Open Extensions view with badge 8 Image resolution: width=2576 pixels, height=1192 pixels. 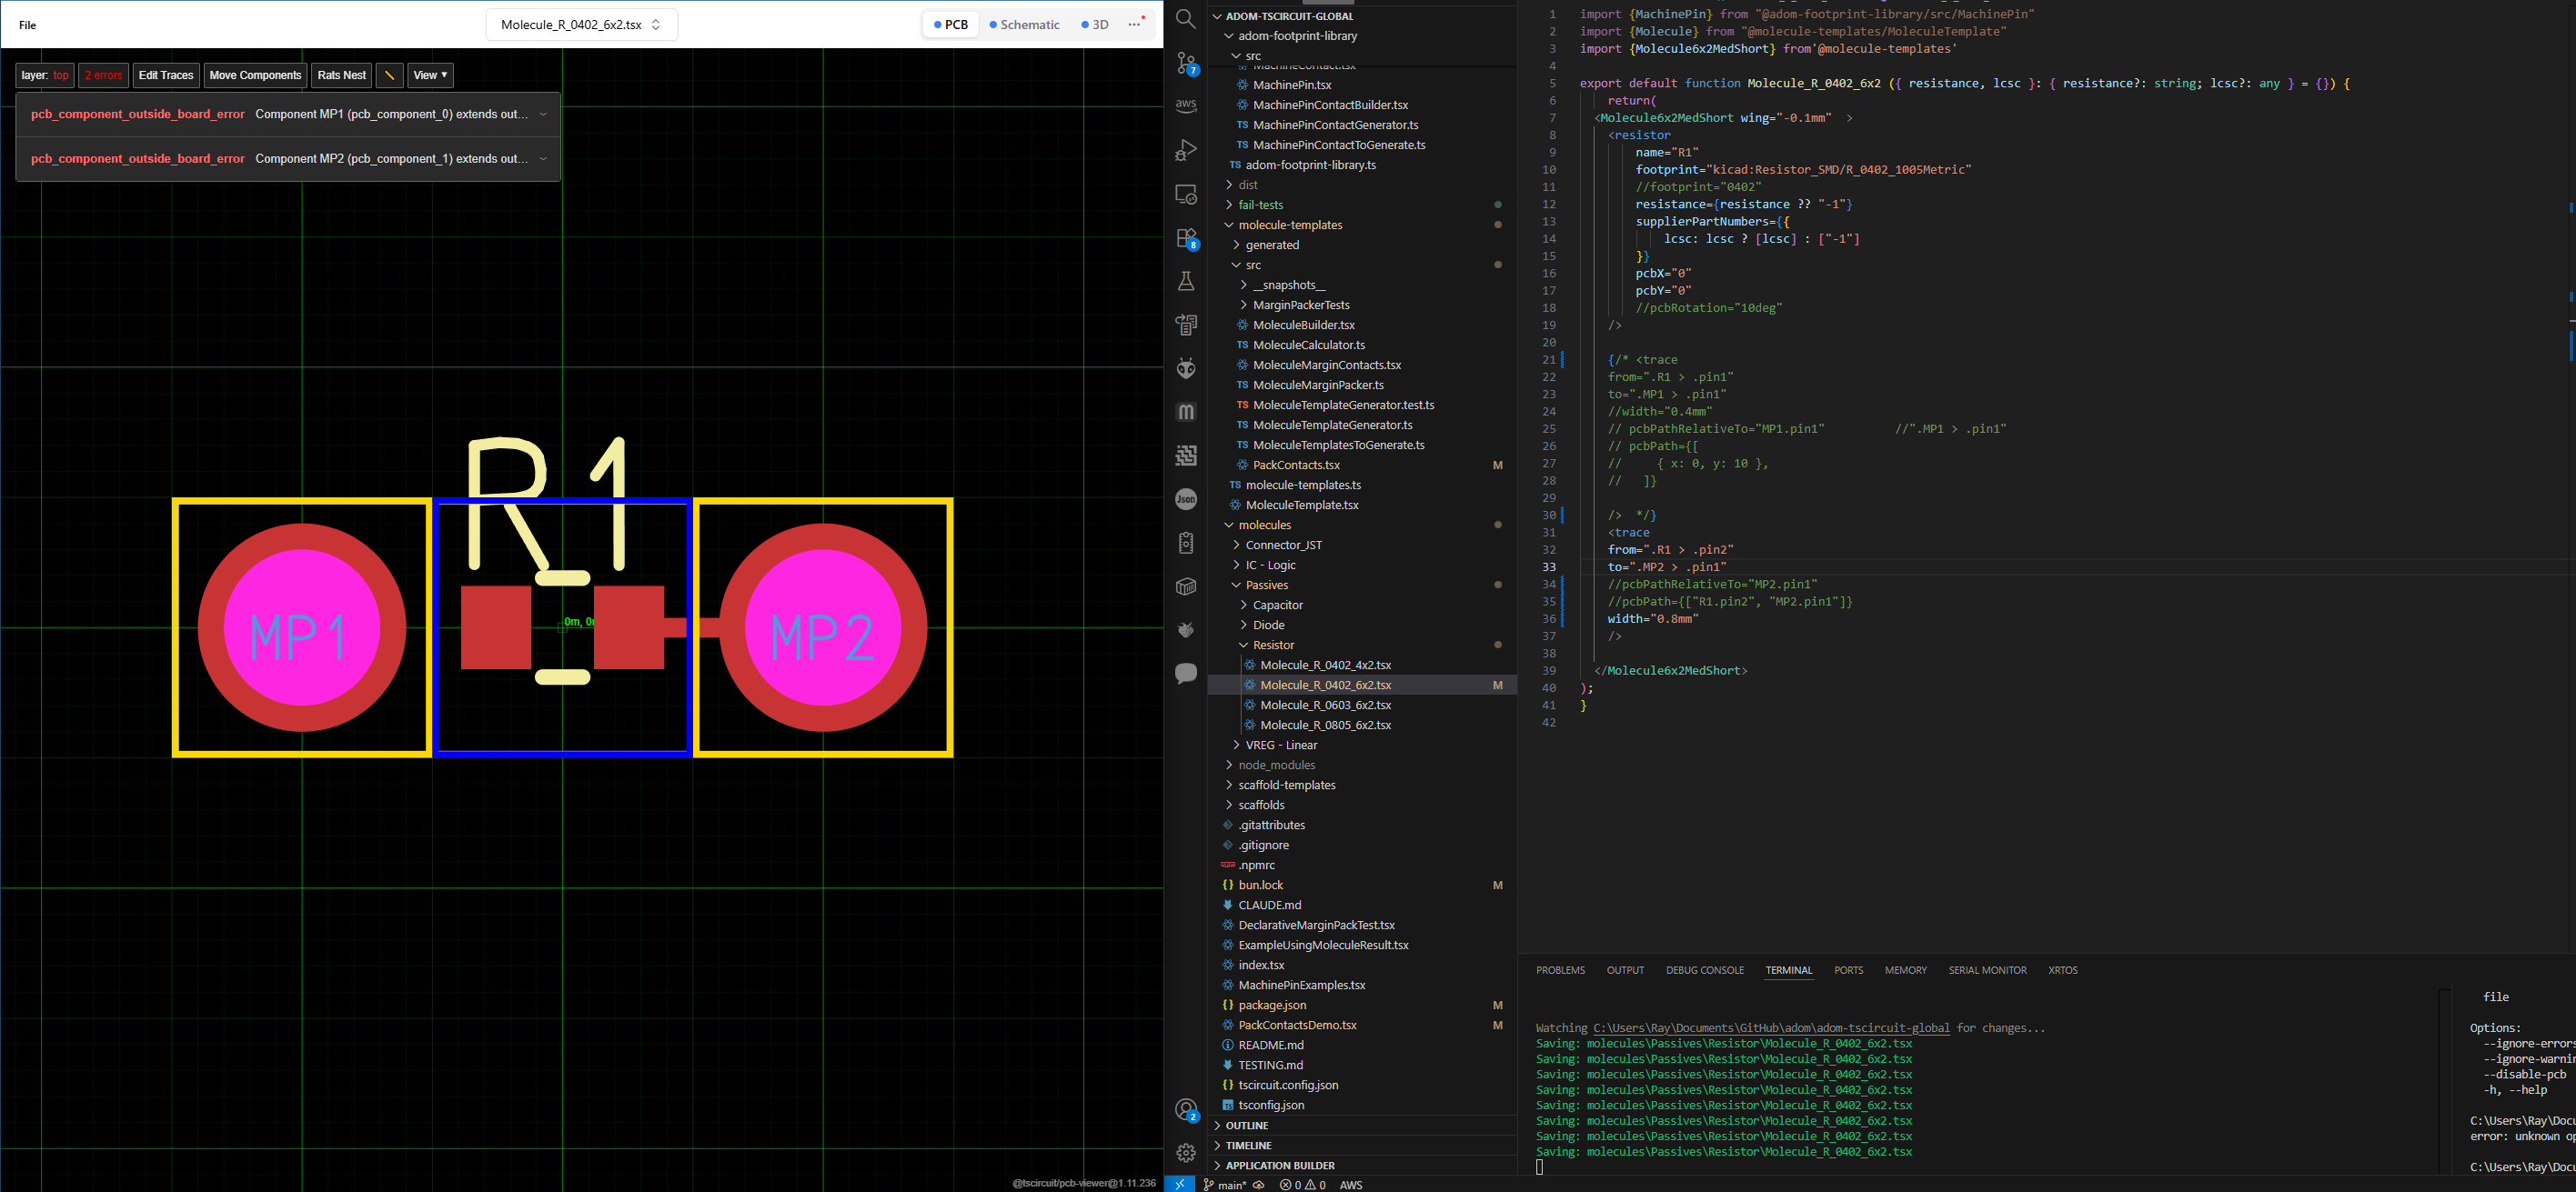tap(1186, 238)
